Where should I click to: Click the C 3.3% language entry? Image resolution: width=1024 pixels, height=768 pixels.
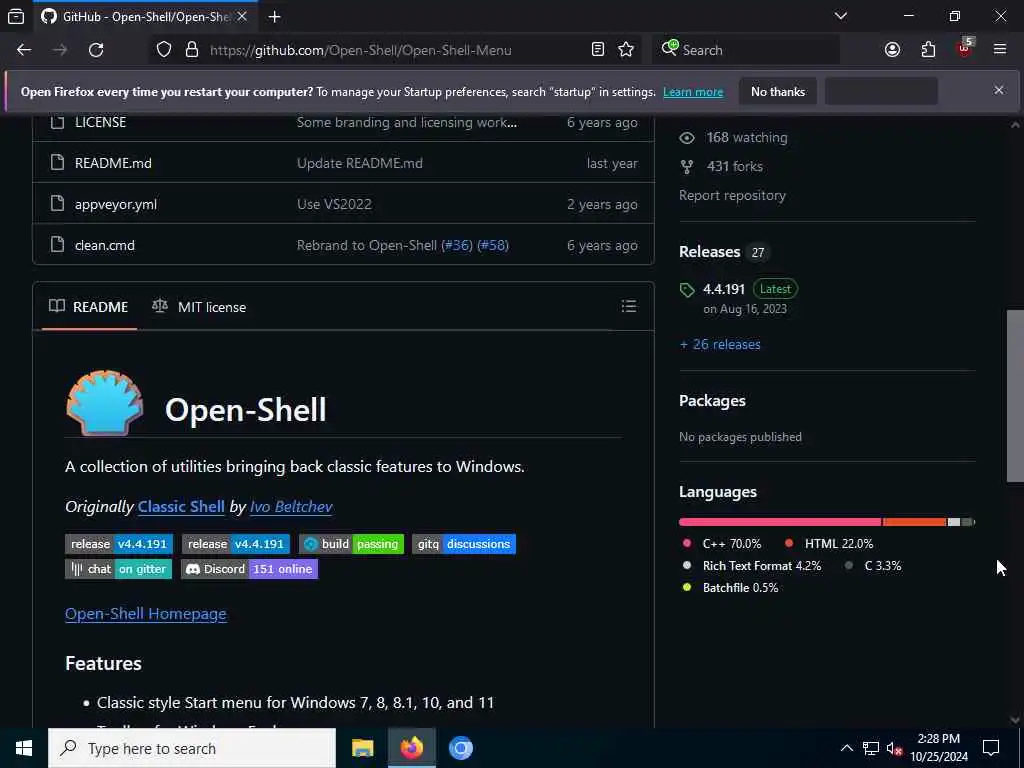coord(872,566)
